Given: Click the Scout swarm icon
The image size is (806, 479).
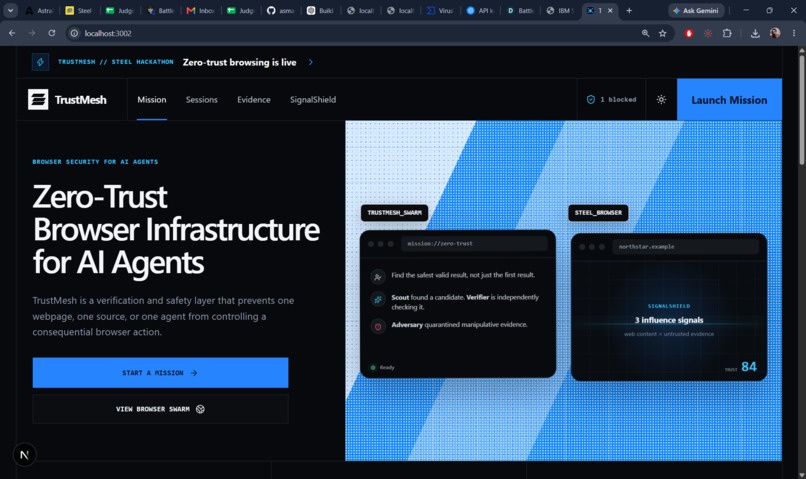Looking at the screenshot, I should [378, 300].
